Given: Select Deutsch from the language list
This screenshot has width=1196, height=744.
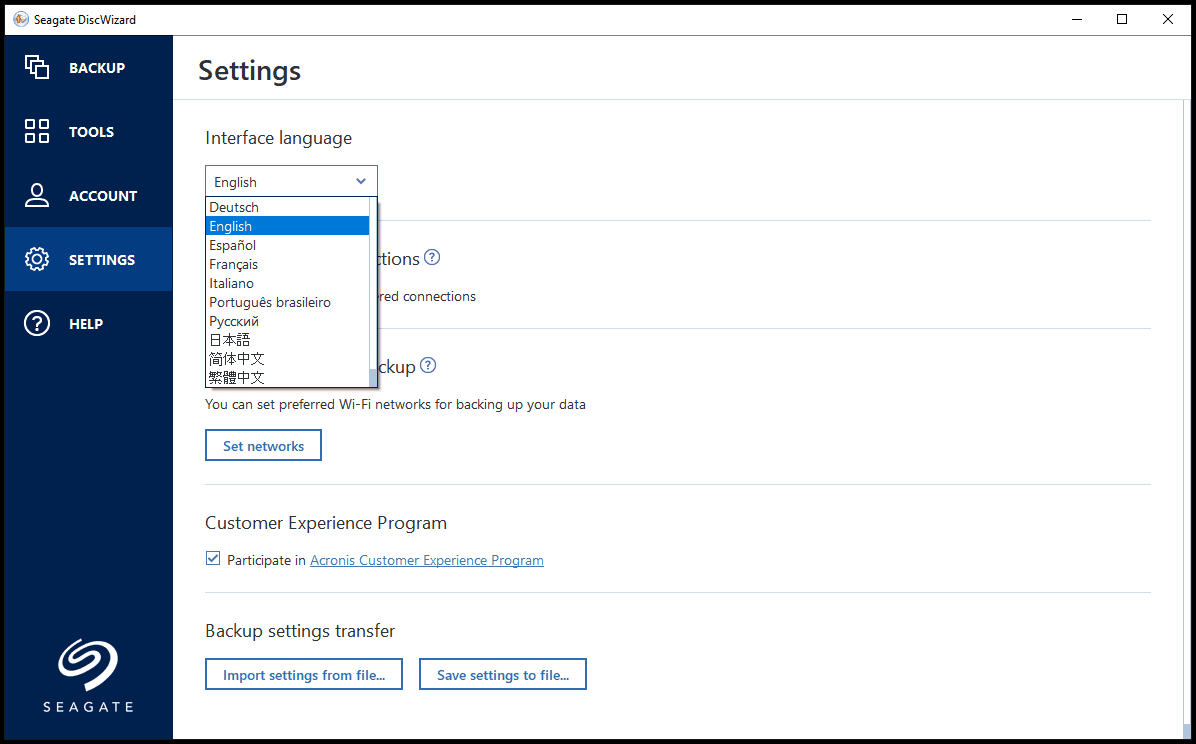Looking at the screenshot, I should pos(234,207).
